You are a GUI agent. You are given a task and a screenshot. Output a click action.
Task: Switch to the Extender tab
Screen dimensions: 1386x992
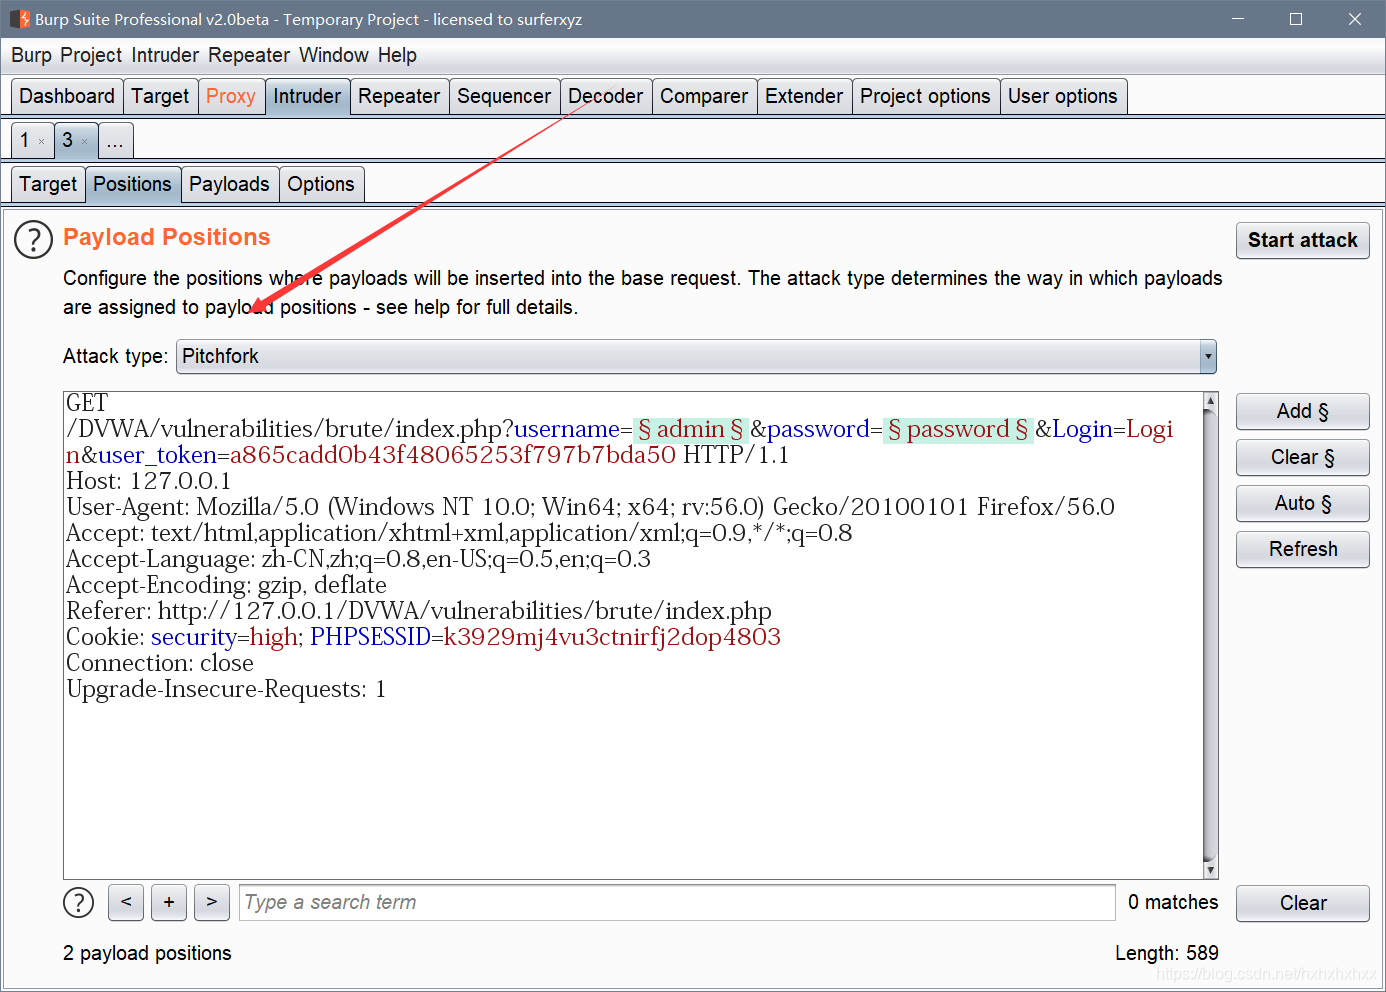click(x=804, y=96)
